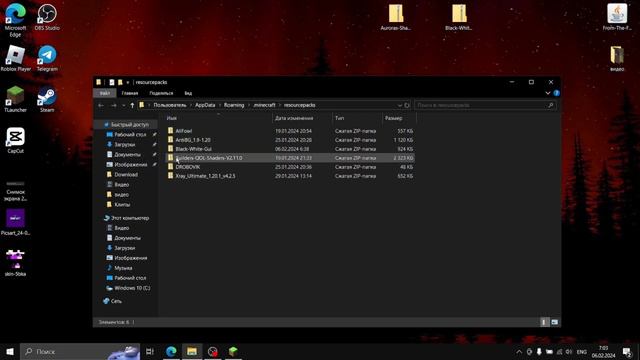Select Black-Whit... zip on desktop
The width and height of the screenshot is (640, 360).
[459, 17]
